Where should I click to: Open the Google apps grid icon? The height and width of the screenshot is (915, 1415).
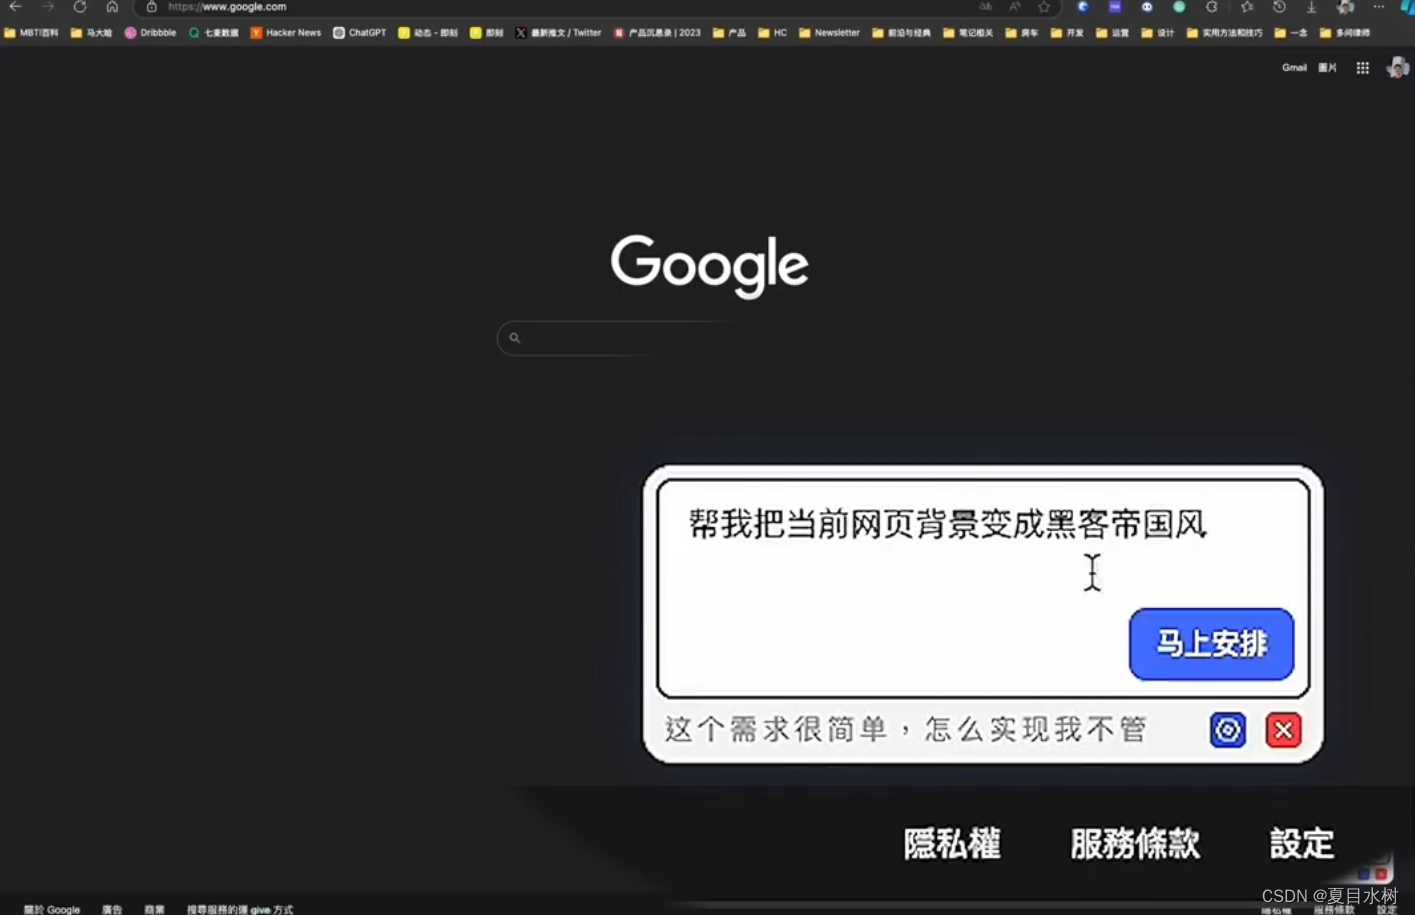coord(1362,68)
